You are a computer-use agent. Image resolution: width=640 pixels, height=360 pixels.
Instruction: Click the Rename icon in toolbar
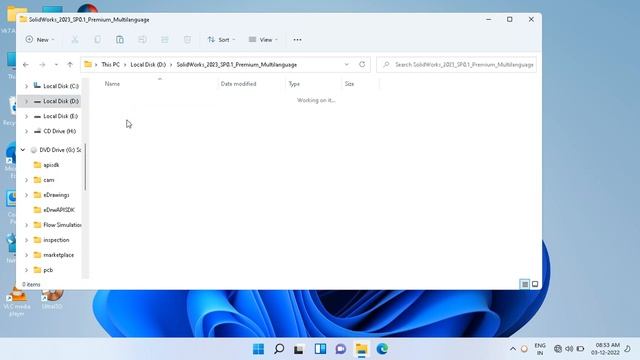[x=142, y=40]
